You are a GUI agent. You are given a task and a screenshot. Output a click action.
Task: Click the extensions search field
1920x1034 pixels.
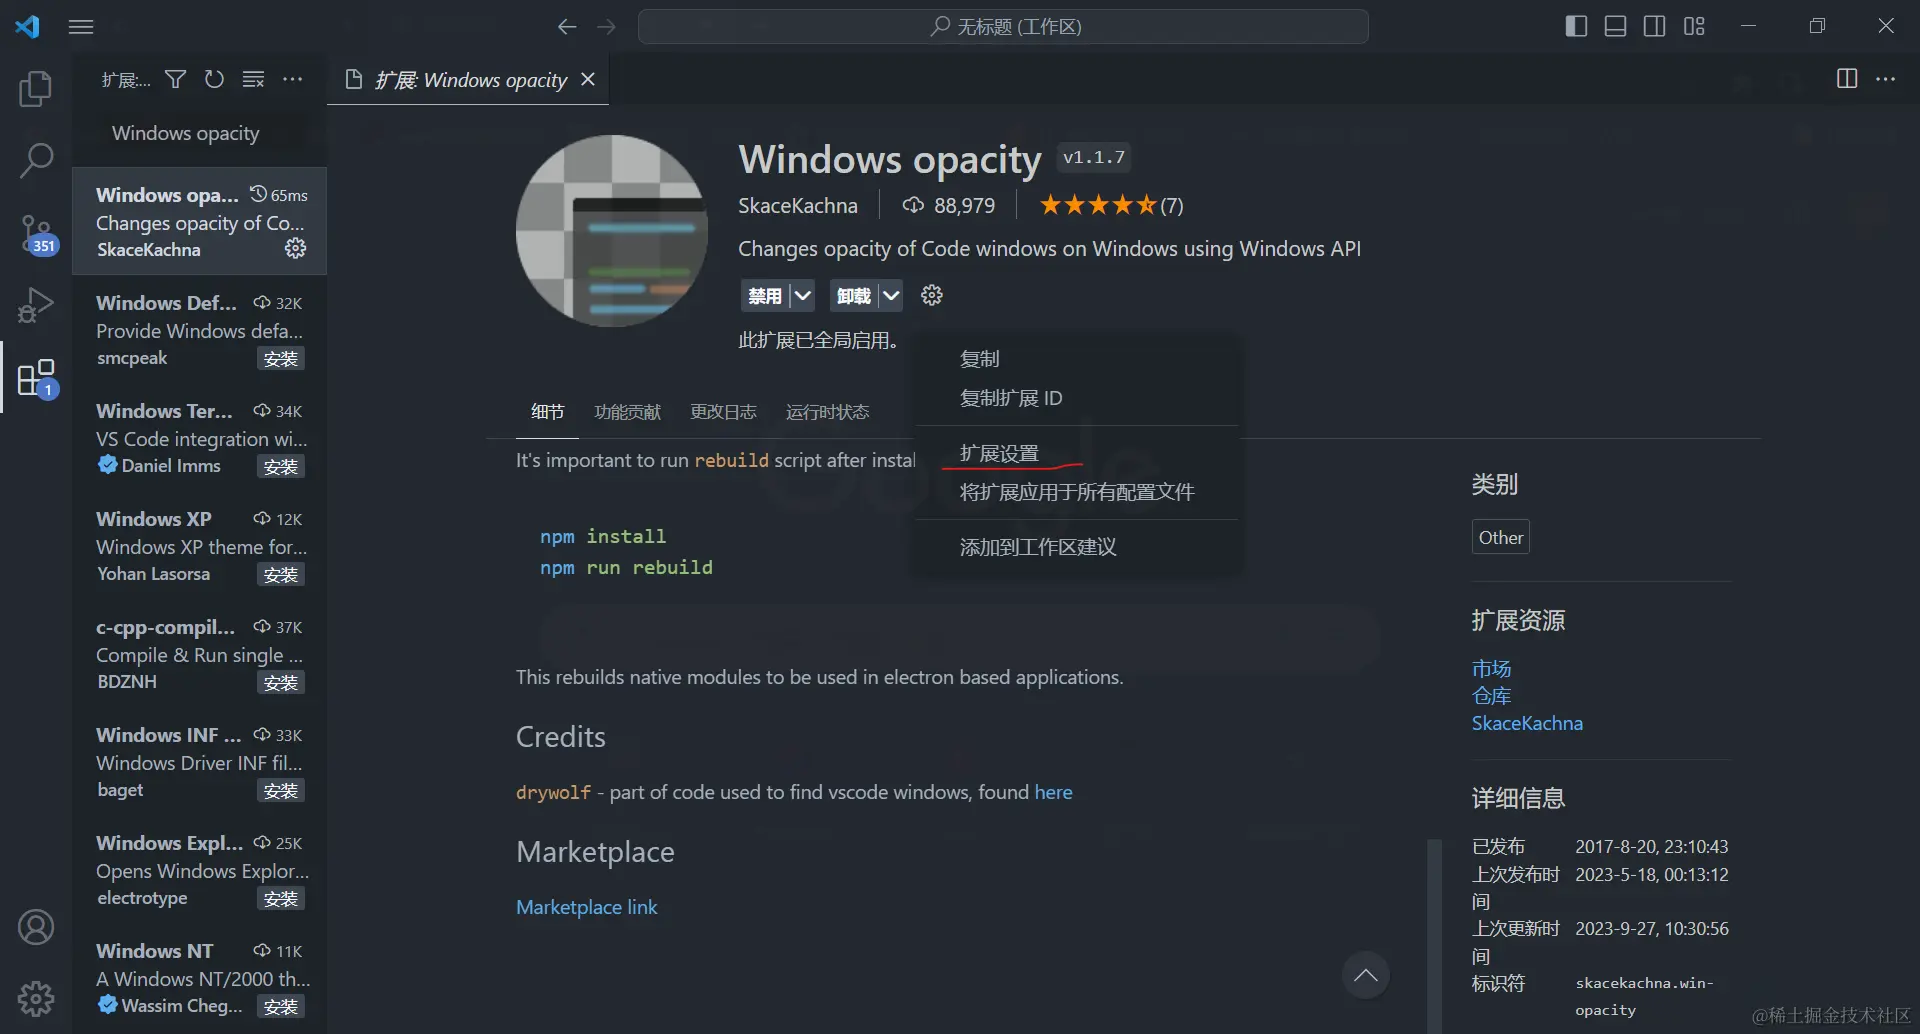pyautogui.click(x=200, y=133)
